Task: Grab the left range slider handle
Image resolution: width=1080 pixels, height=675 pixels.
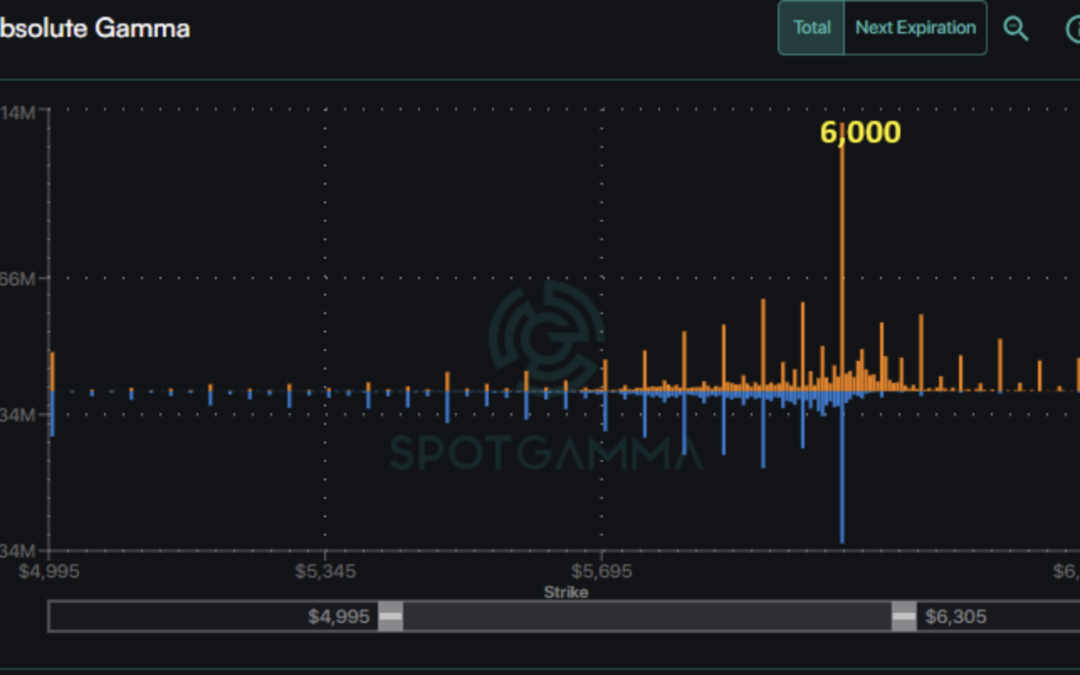Action: [391, 616]
